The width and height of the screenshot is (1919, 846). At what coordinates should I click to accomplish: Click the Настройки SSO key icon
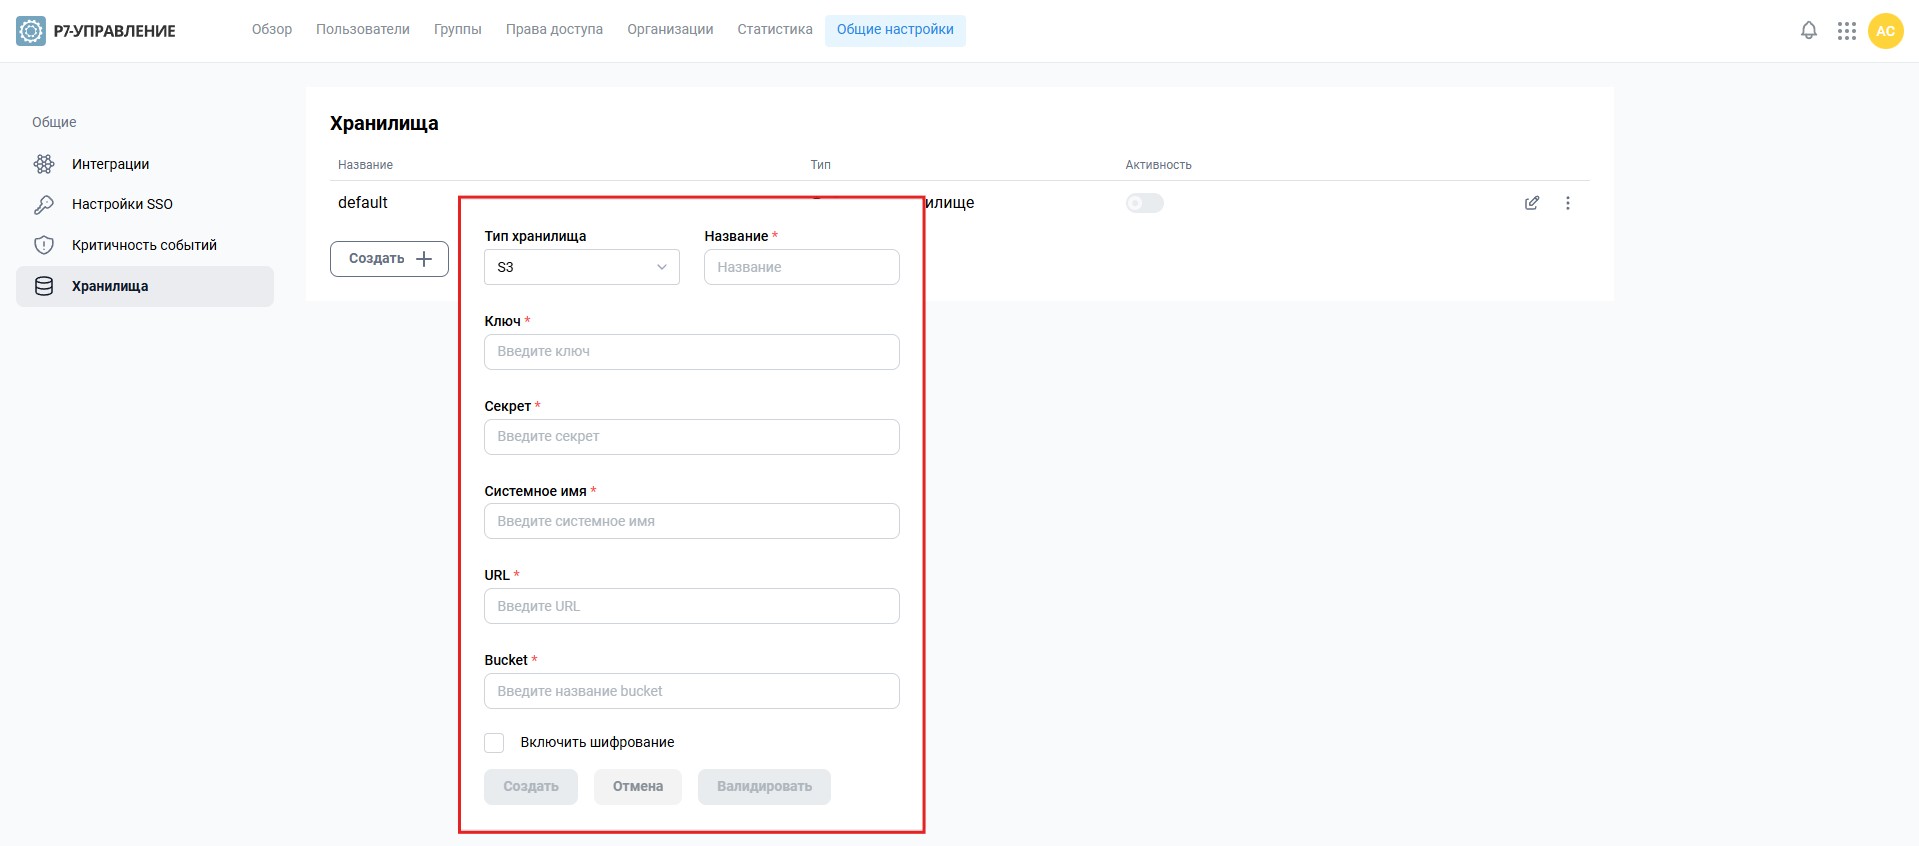pos(44,204)
